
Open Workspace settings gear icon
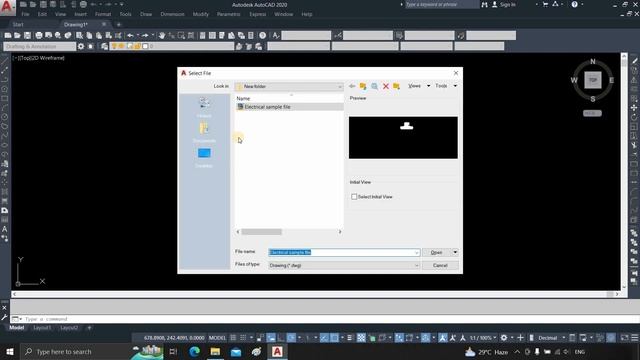pyautogui.click(x=81, y=47)
